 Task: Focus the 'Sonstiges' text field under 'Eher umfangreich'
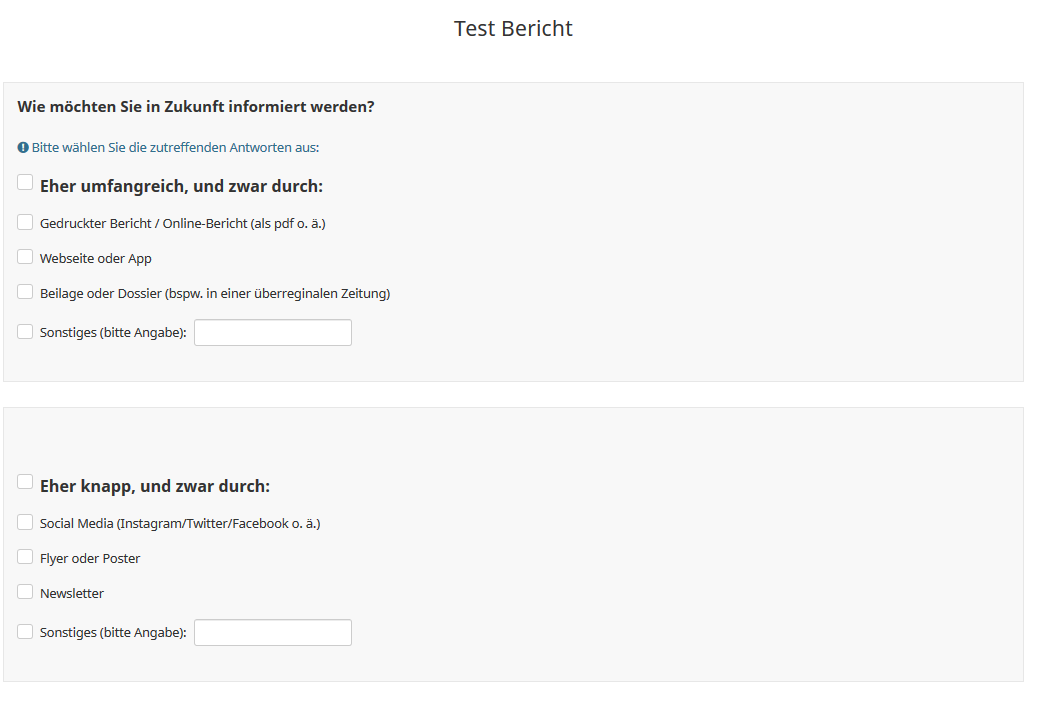click(x=272, y=332)
